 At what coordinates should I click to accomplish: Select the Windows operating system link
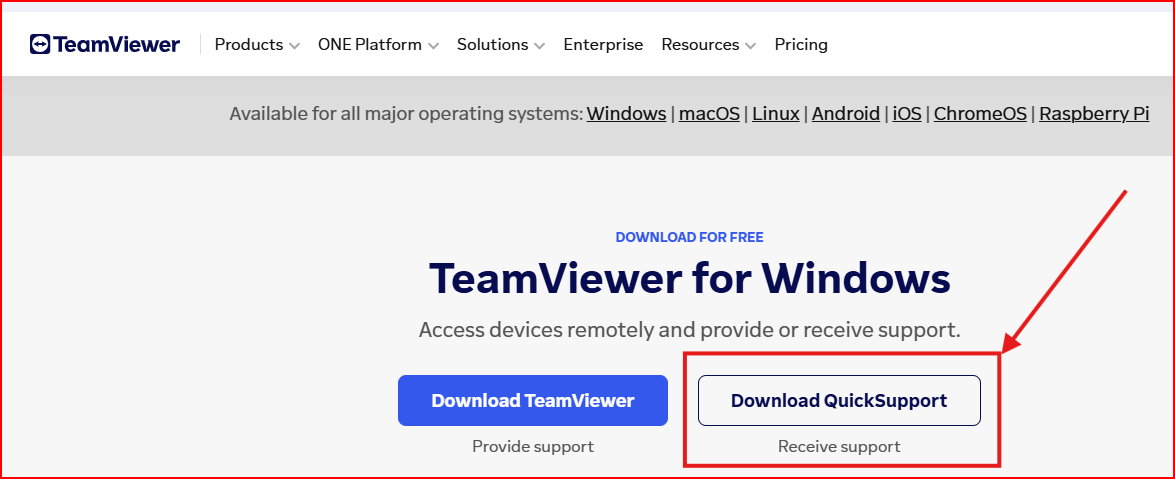(626, 114)
